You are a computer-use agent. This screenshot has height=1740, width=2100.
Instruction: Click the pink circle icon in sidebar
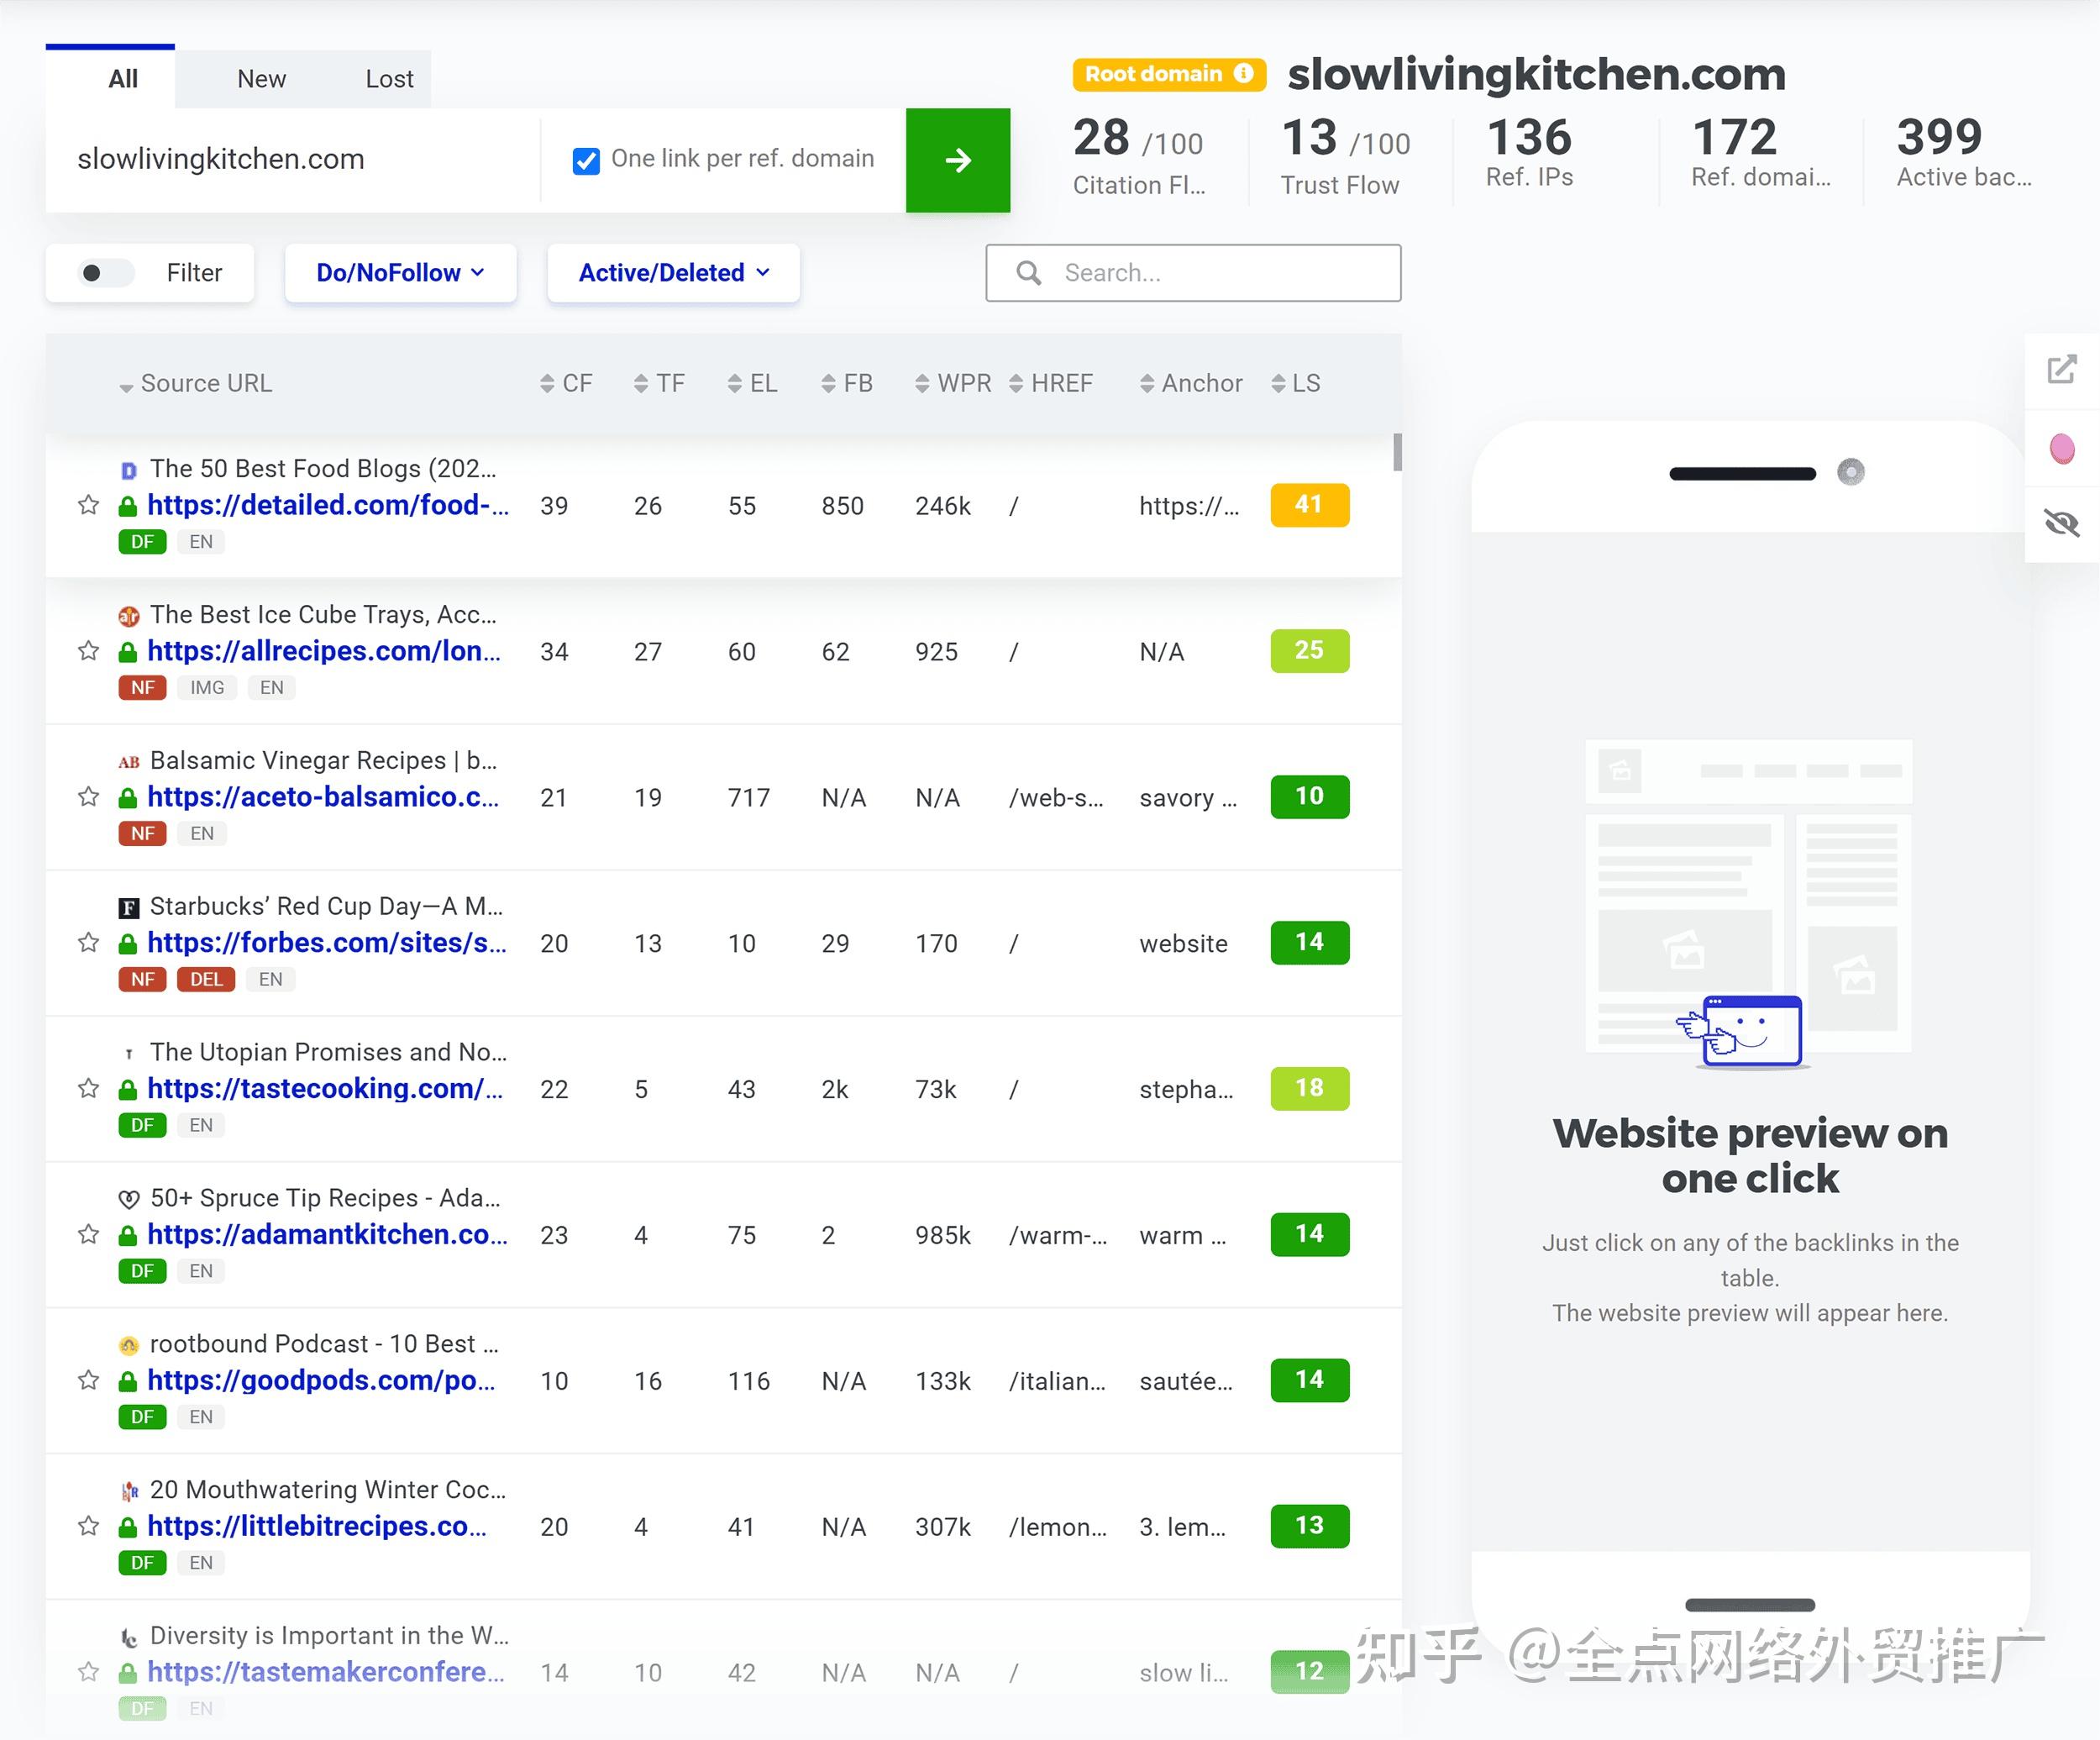coord(2061,448)
